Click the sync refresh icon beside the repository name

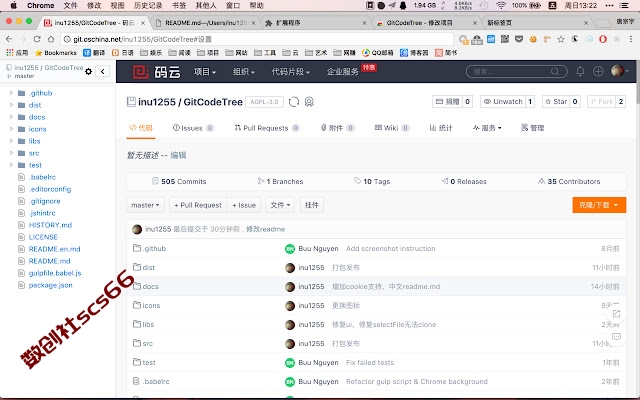click(294, 102)
